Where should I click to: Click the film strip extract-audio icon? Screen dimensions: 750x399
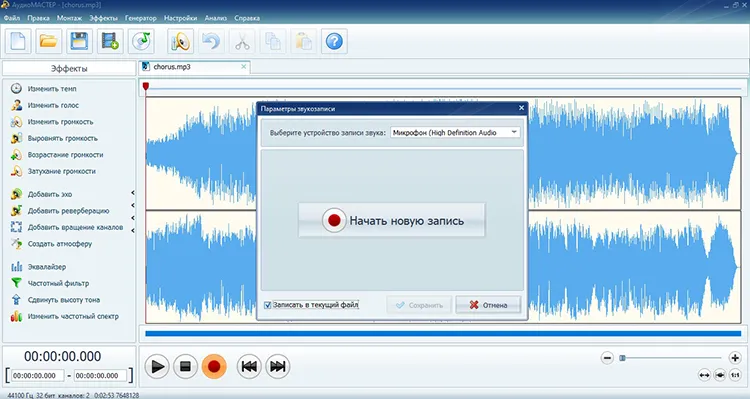(110, 41)
